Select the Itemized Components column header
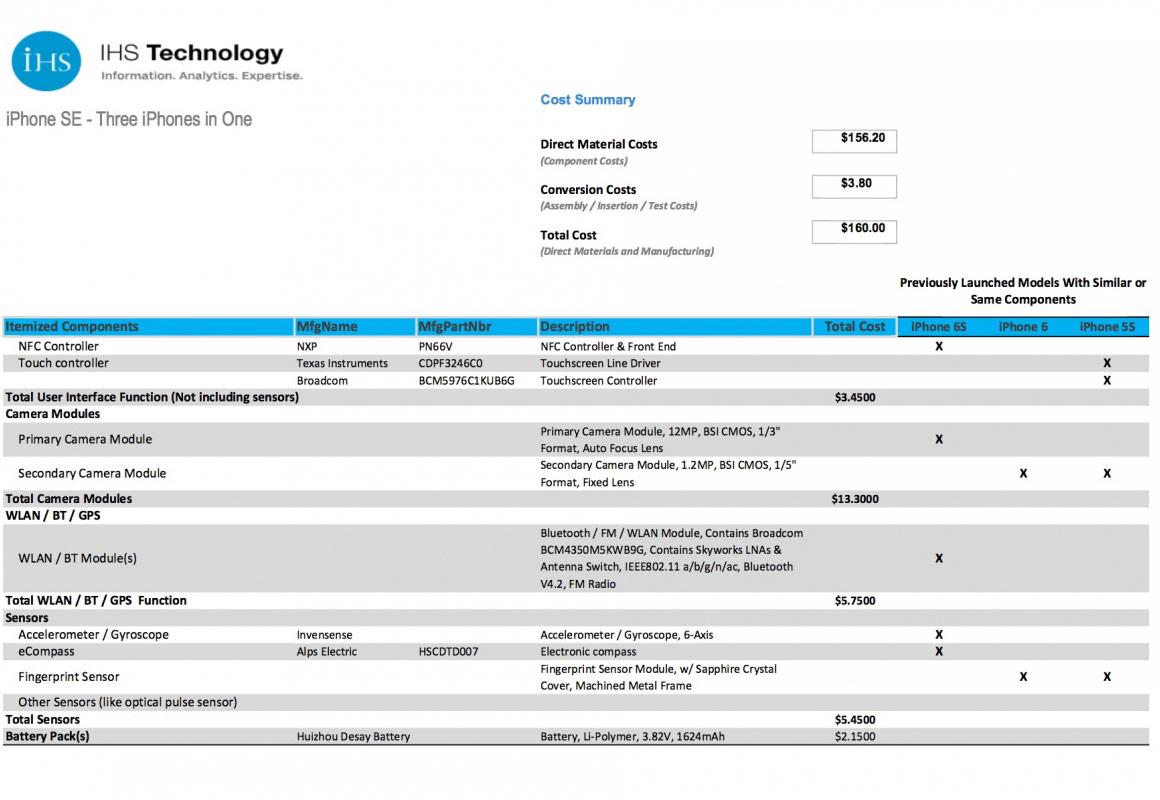This screenshot has height=800, width=1160. coord(72,326)
